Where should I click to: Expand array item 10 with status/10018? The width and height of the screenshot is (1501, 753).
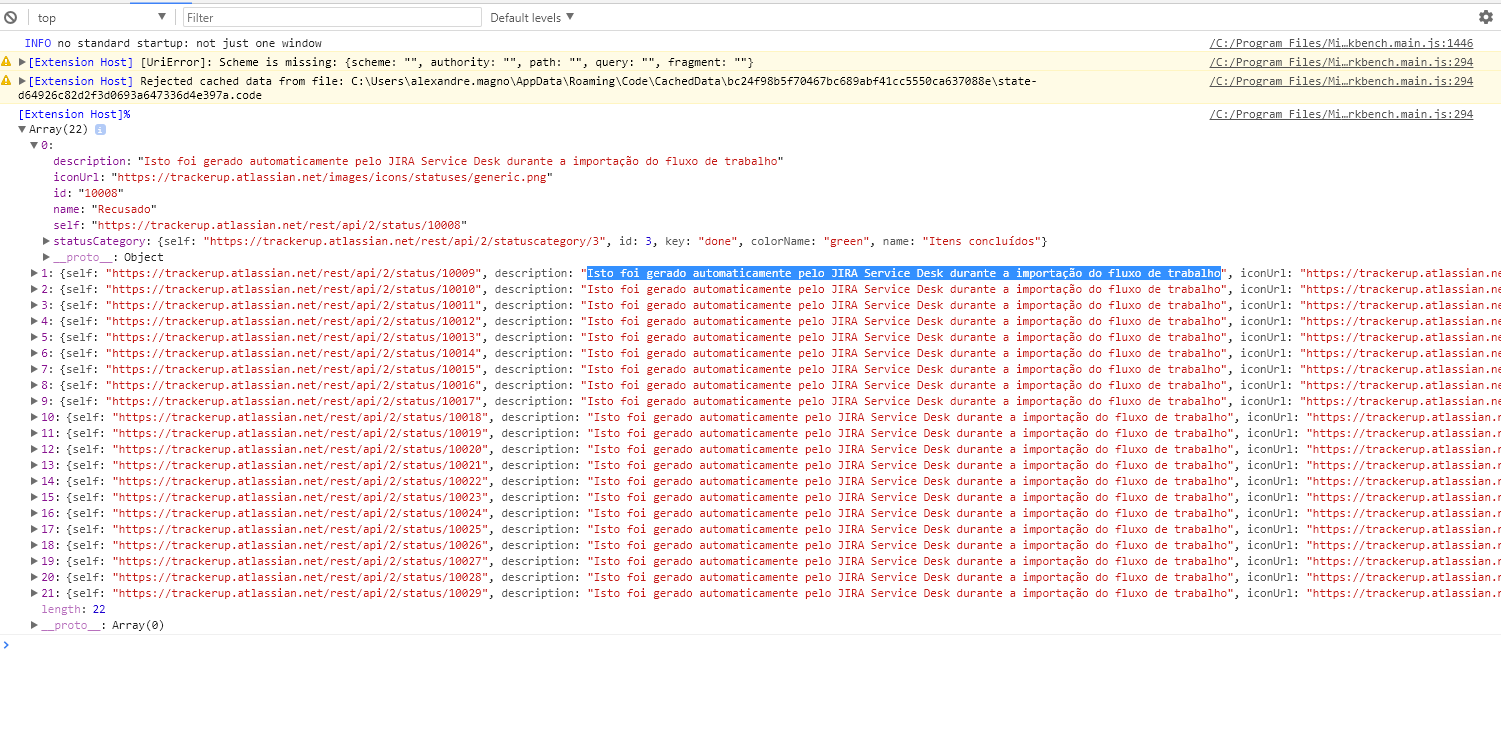coord(35,417)
